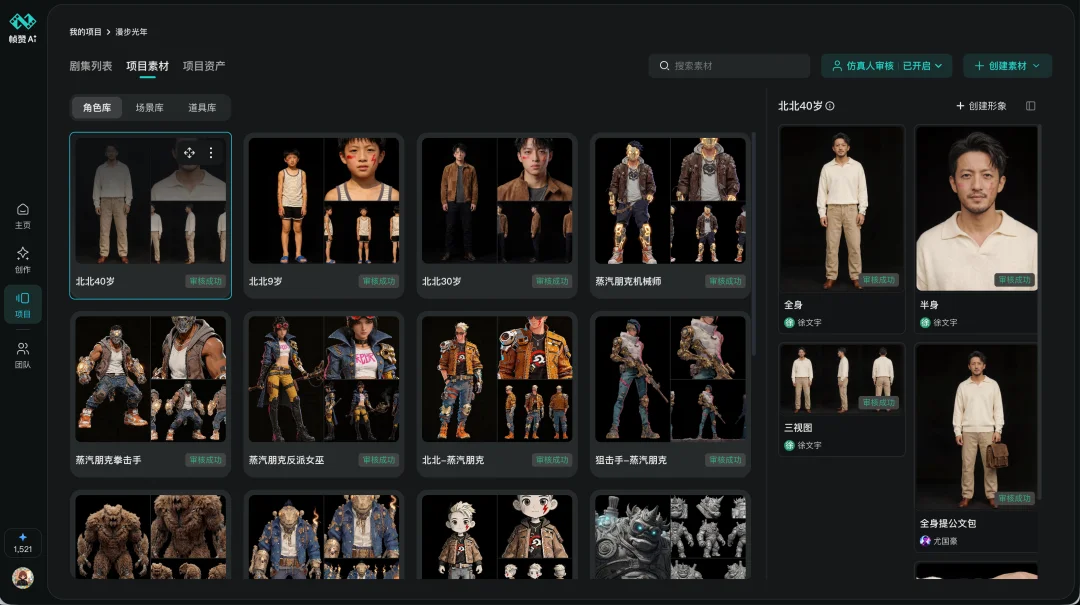
Task: Click 我的项目 in the breadcrumb
Action: point(84,32)
